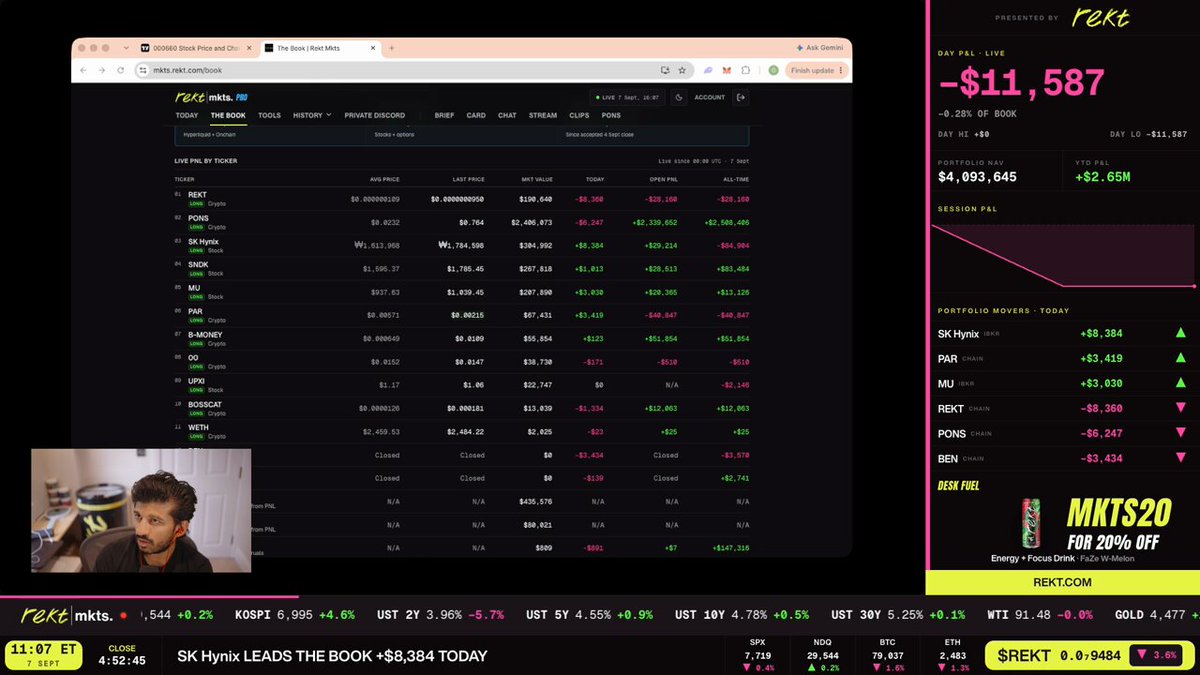The width and height of the screenshot is (1200, 675).
Task: Open a new browser tab
Action: click(x=391, y=48)
